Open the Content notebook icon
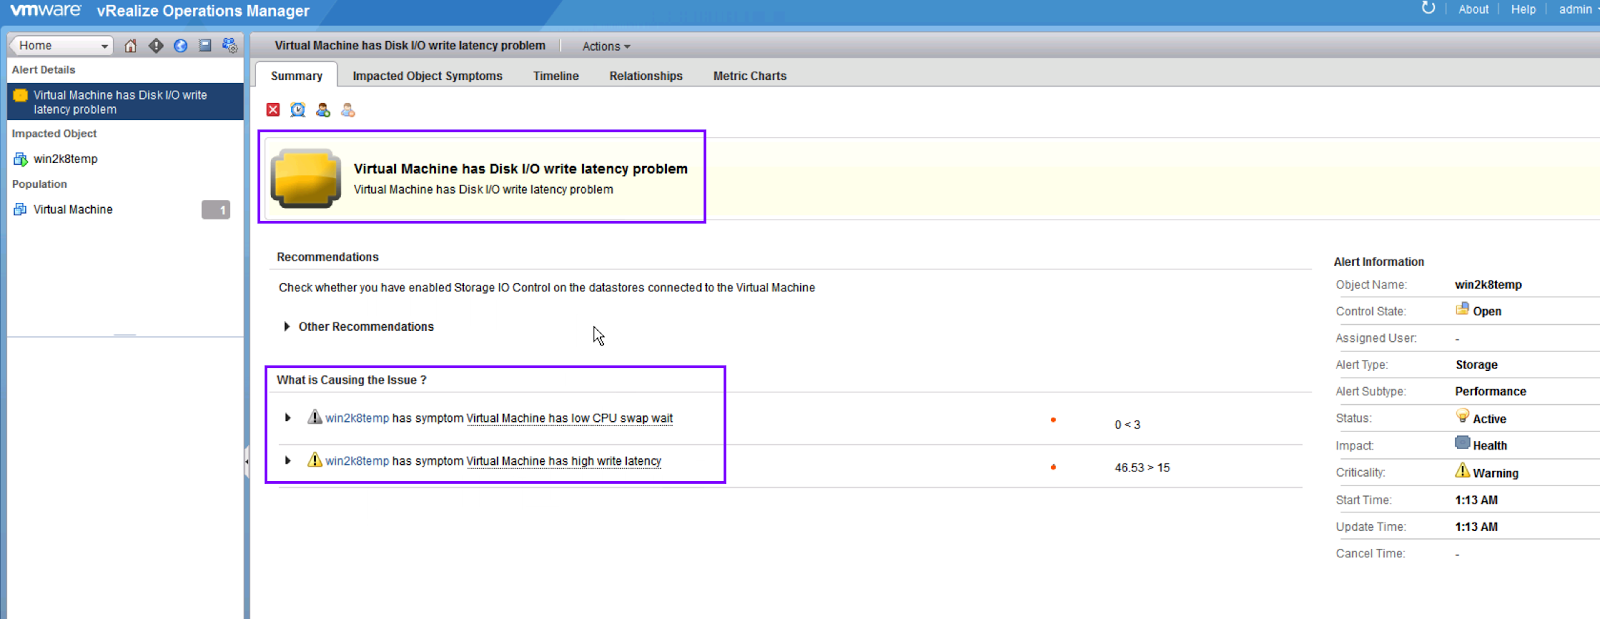 click(205, 46)
